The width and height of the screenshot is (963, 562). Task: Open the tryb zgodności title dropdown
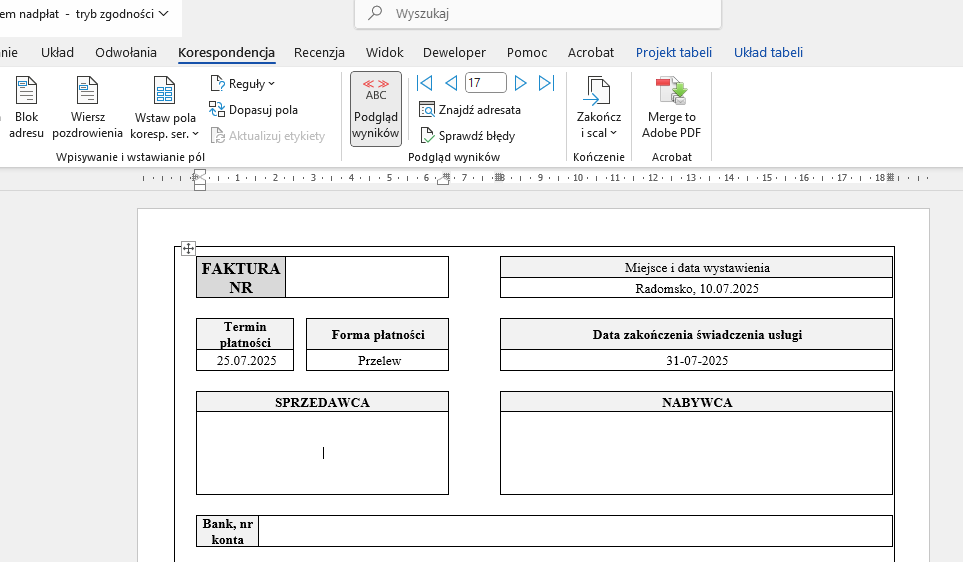(163, 14)
